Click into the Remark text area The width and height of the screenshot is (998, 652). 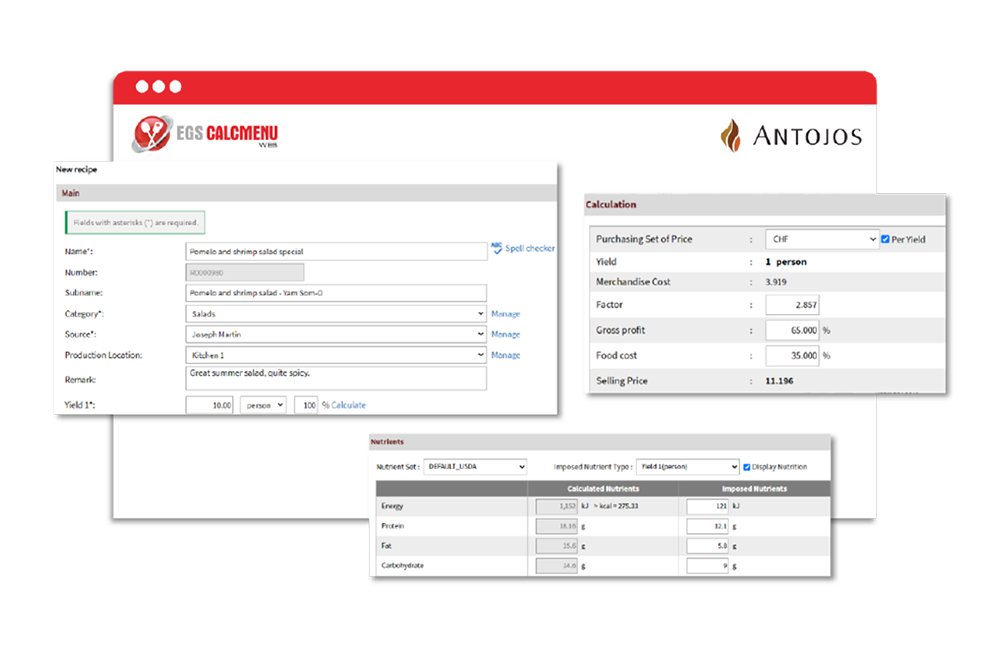(336, 378)
